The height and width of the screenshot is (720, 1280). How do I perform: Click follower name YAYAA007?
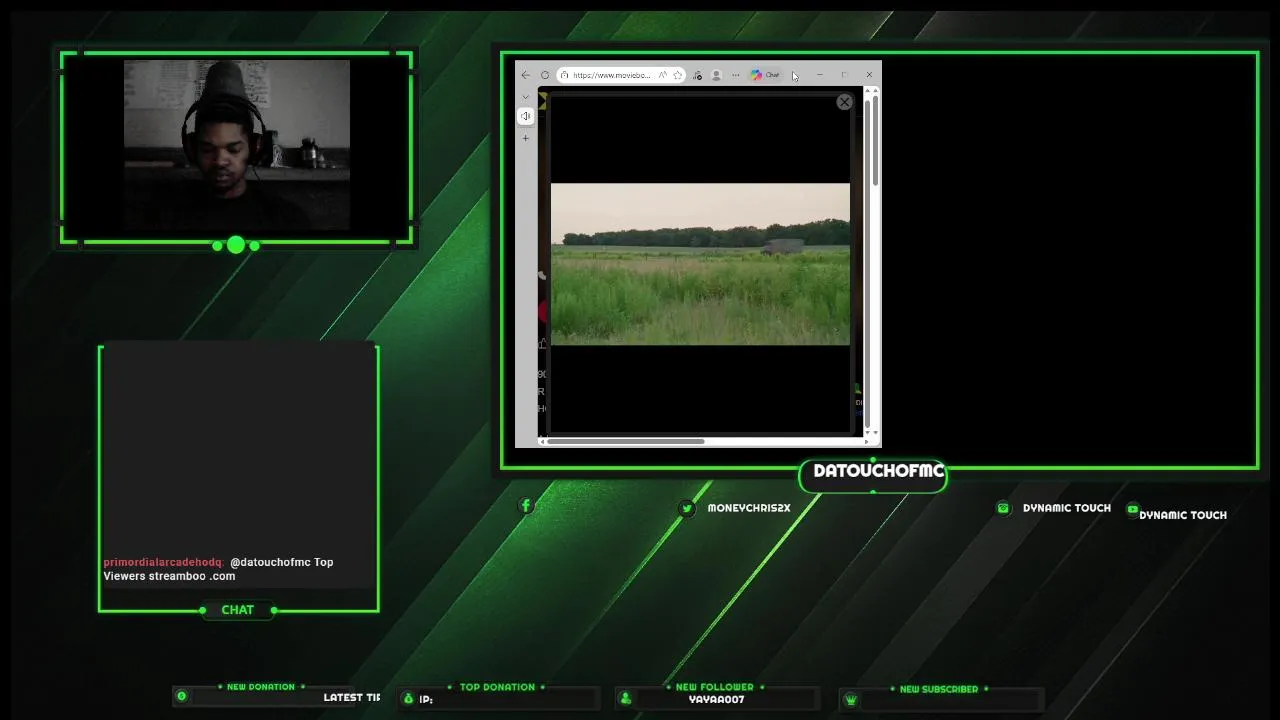[716, 700]
